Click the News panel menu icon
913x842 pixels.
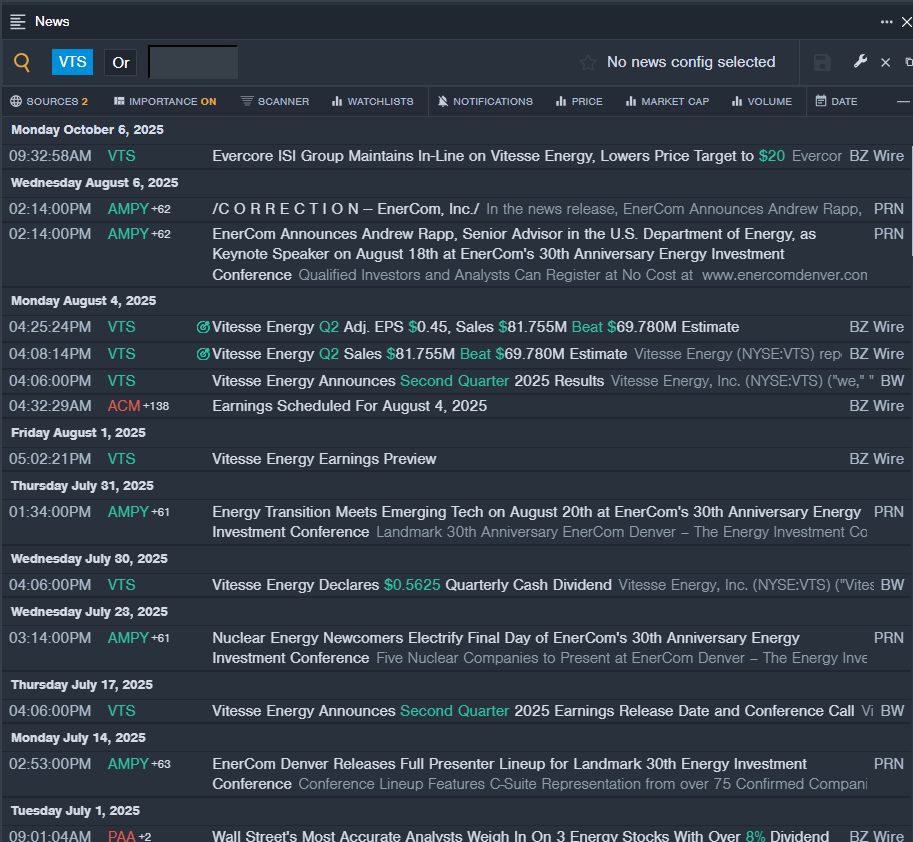[18, 21]
